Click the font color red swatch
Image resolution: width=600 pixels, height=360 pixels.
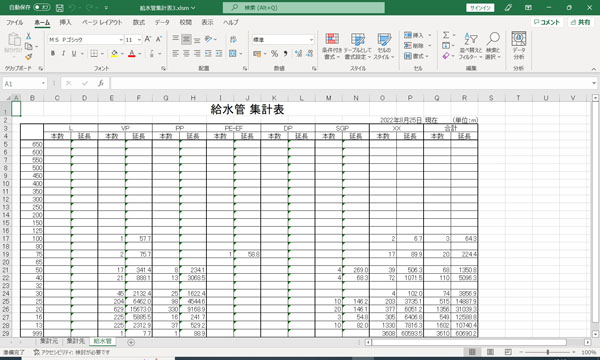(132, 54)
